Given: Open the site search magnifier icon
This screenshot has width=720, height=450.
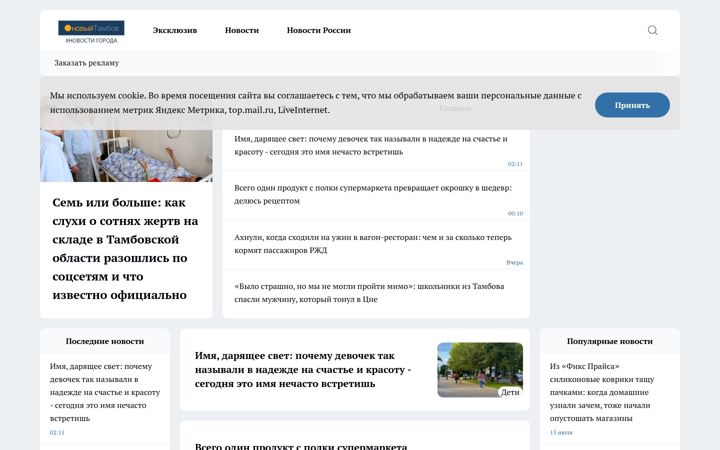Looking at the screenshot, I should [x=652, y=30].
